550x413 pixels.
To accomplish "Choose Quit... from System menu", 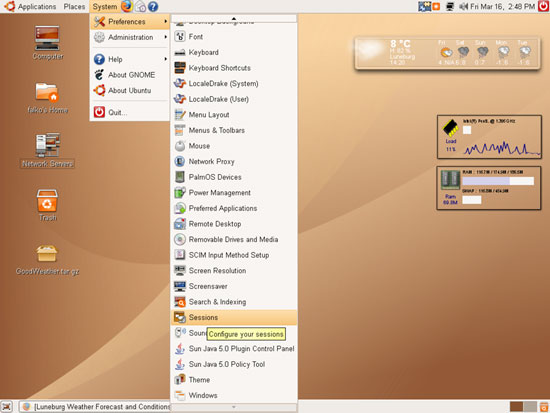I will coord(130,112).
